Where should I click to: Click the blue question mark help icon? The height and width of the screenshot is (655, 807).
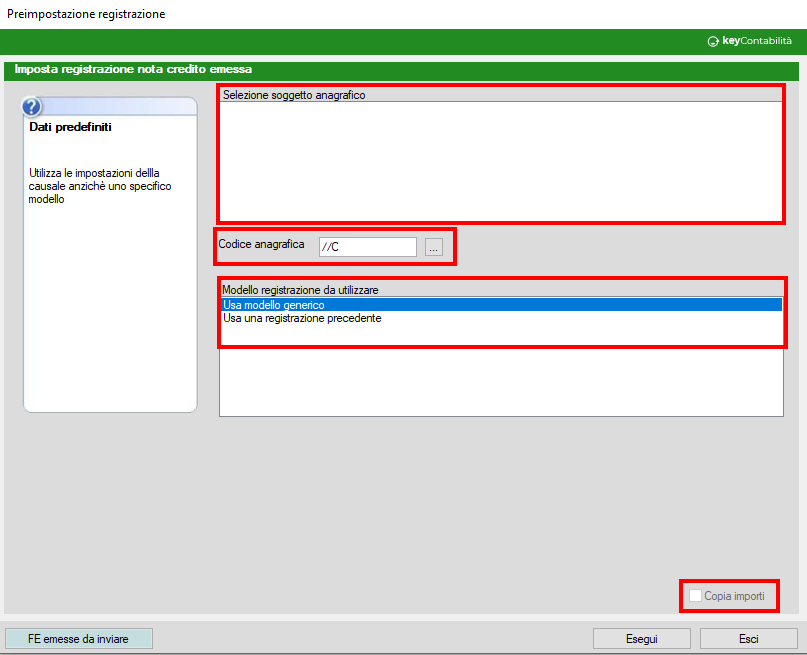[31, 107]
